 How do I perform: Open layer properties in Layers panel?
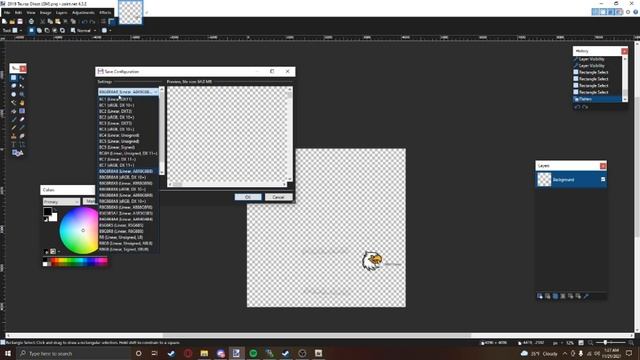[x=586, y=296]
